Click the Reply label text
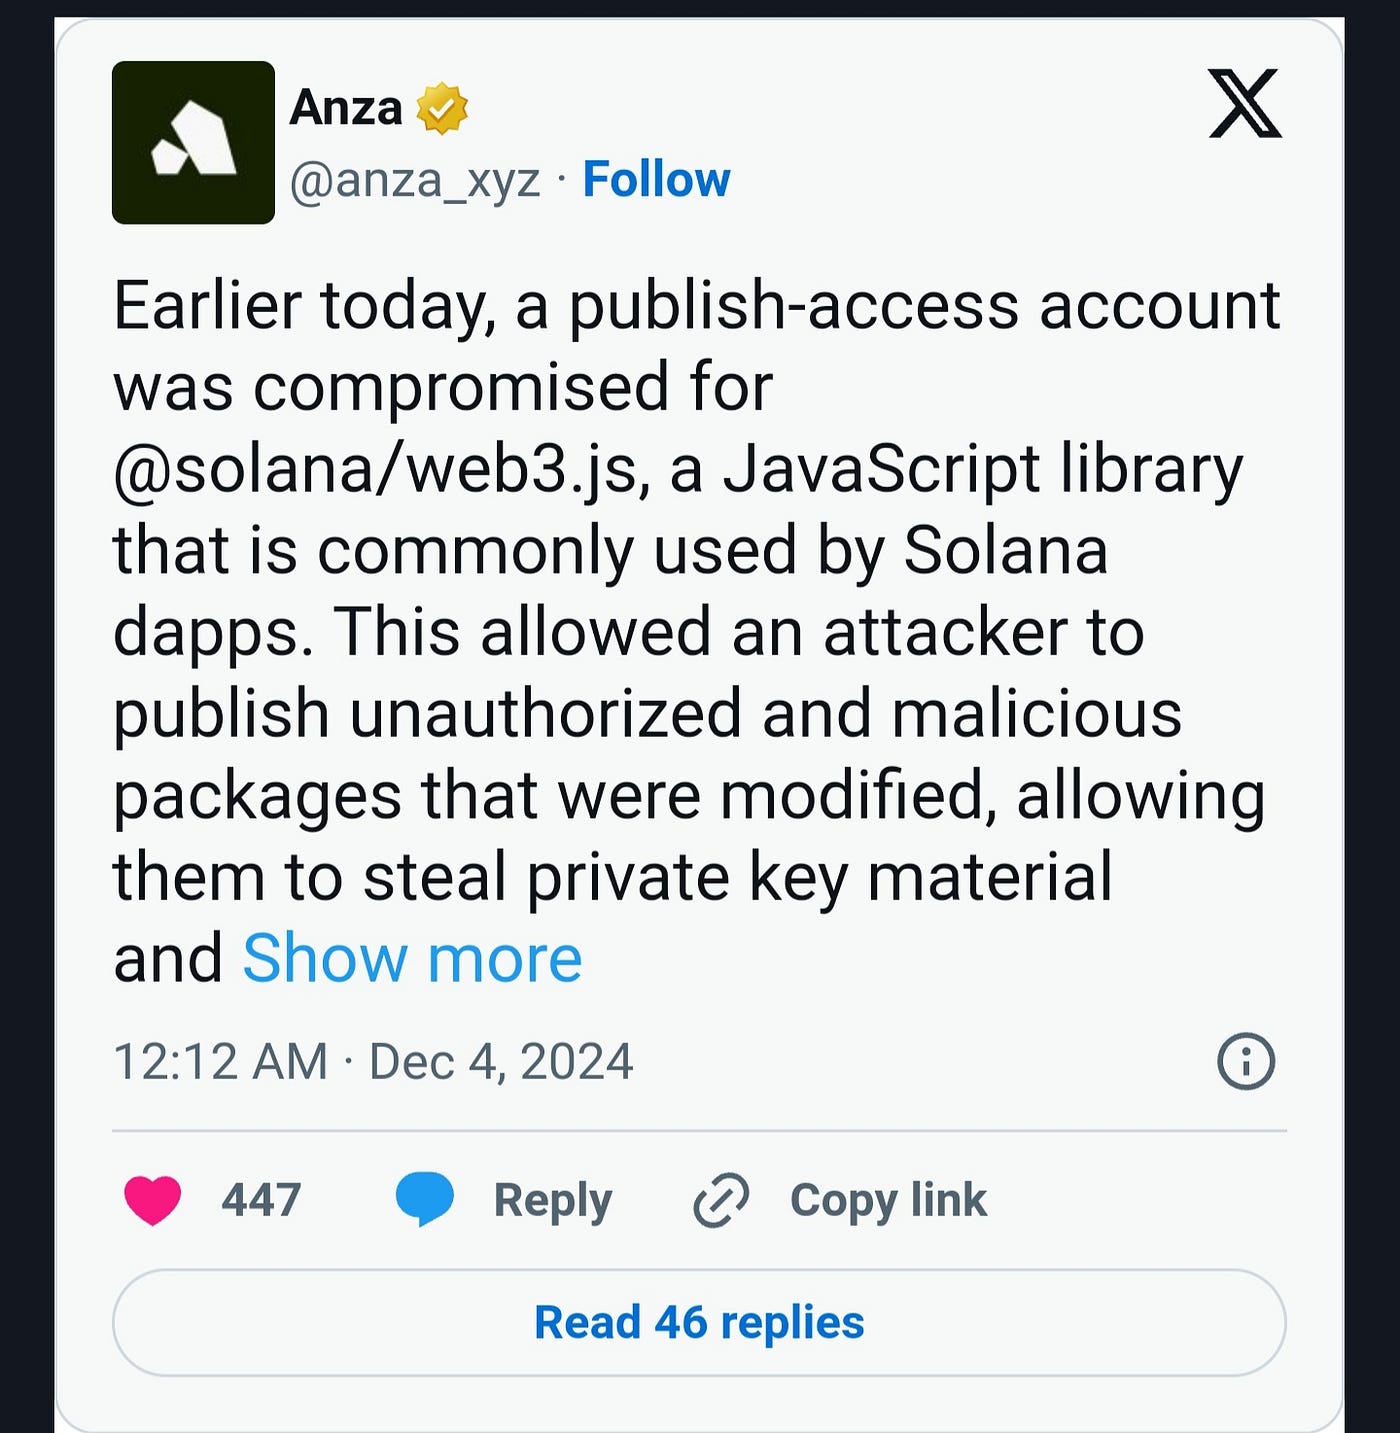 pos(554,1199)
